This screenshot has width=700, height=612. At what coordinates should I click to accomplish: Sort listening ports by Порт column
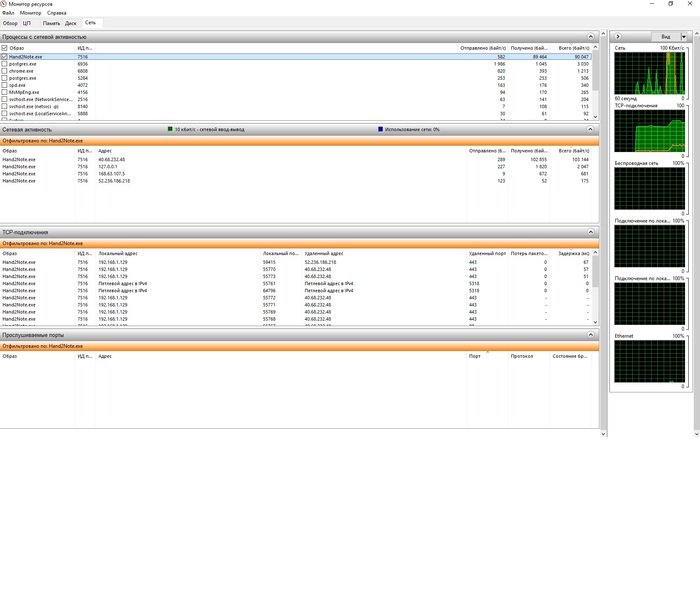pos(475,356)
